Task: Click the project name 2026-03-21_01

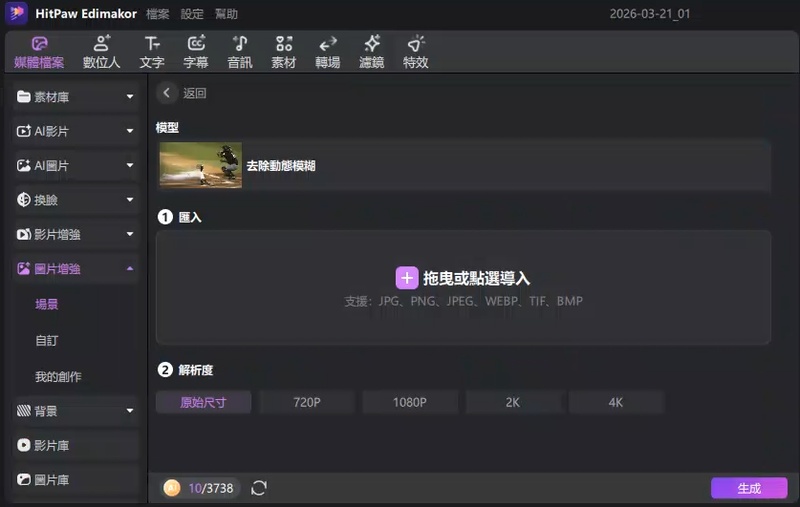Action: [650, 14]
